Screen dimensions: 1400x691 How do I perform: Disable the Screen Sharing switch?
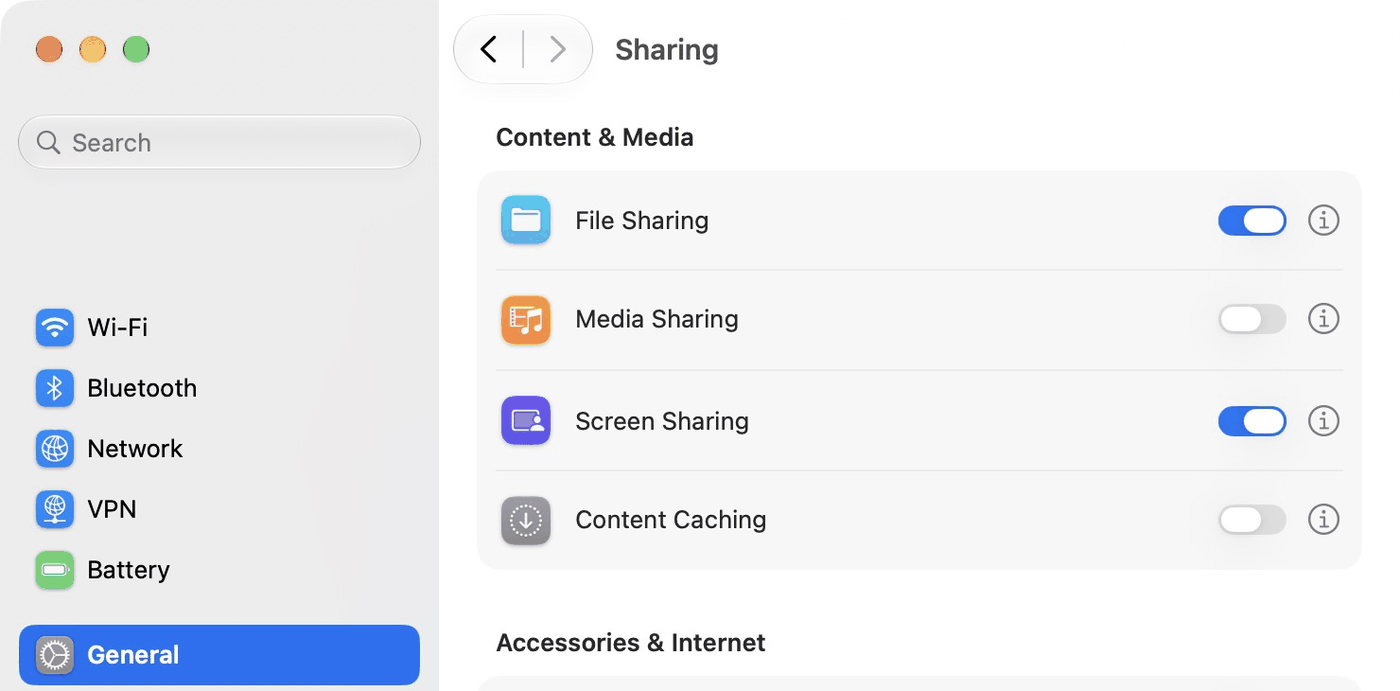pos(1252,421)
